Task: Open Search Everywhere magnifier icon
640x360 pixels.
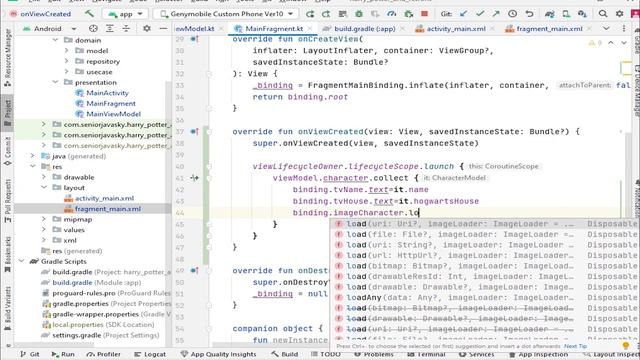Action: click(603, 14)
